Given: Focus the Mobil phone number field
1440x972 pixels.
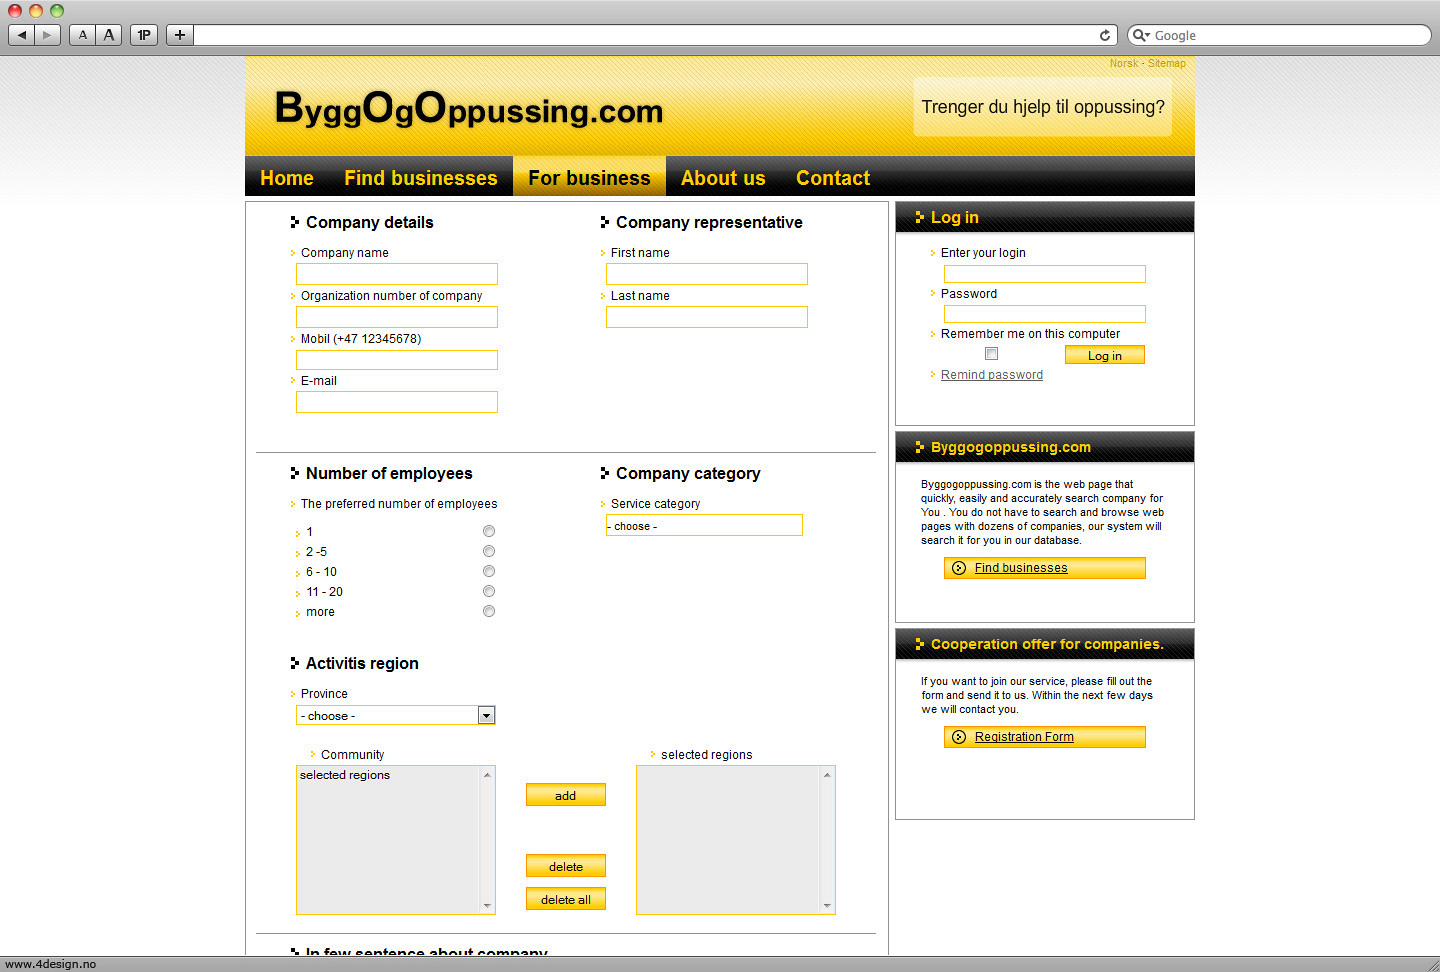Looking at the screenshot, I should point(397,360).
